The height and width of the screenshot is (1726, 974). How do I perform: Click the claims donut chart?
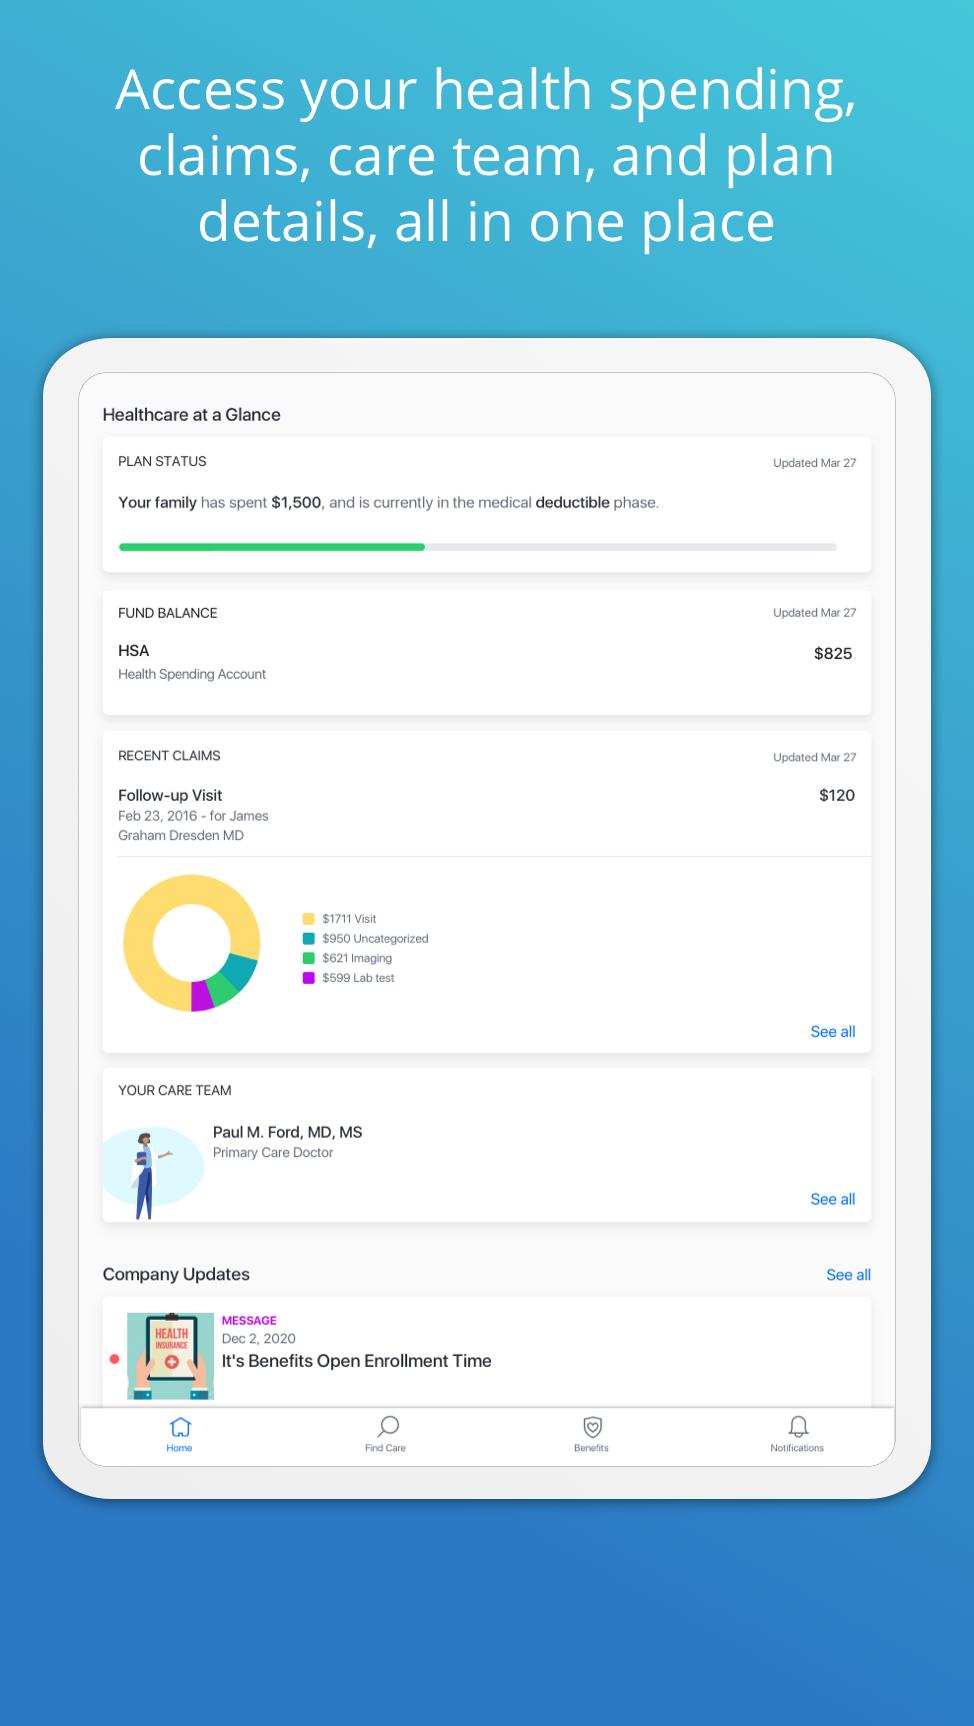point(192,943)
